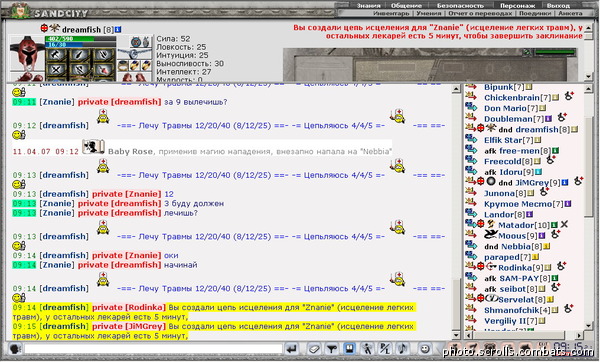The width and height of the screenshot is (600, 362).
Task: Click the amulet slot with round medallion
Action: pyautogui.click(x=136, y=42)
